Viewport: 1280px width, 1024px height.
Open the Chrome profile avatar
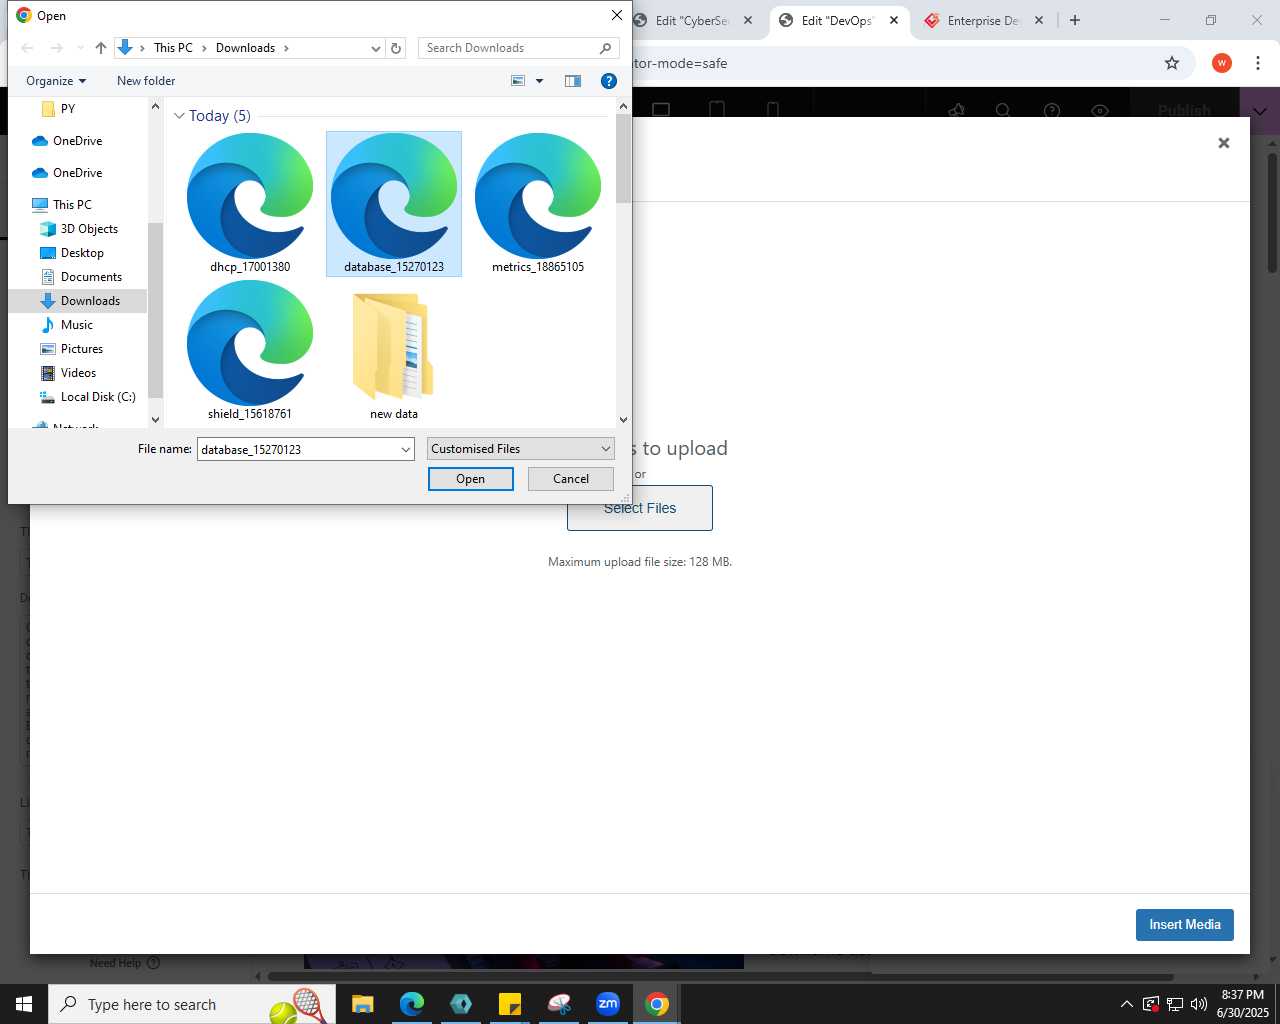1222,63
